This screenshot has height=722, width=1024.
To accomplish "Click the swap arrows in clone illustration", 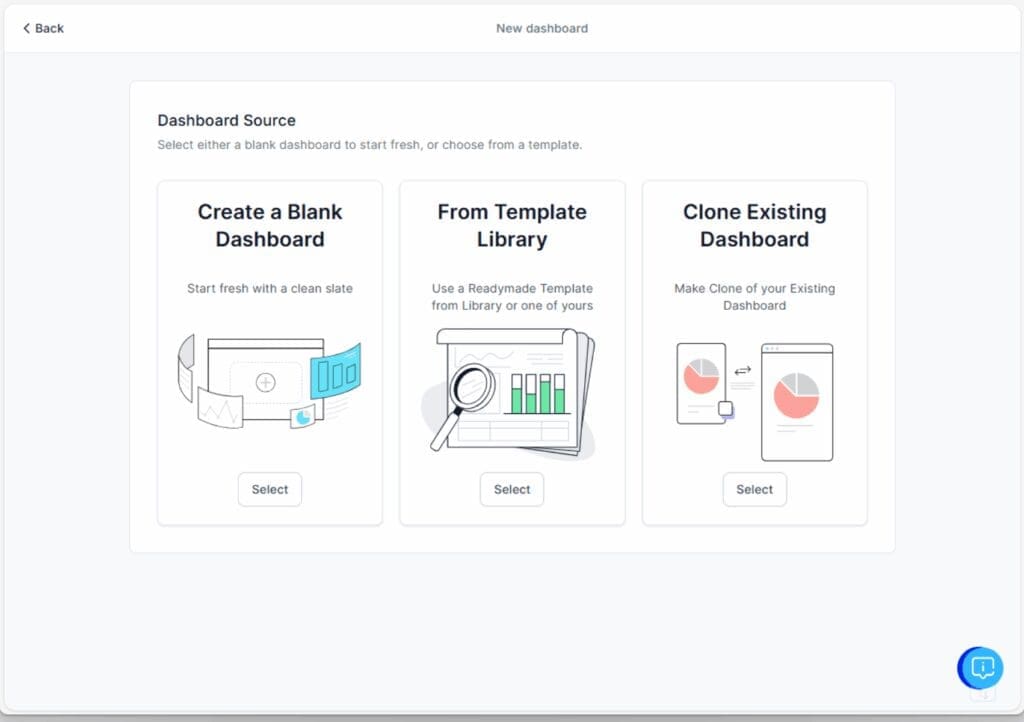I will click(x=742, y=371).
